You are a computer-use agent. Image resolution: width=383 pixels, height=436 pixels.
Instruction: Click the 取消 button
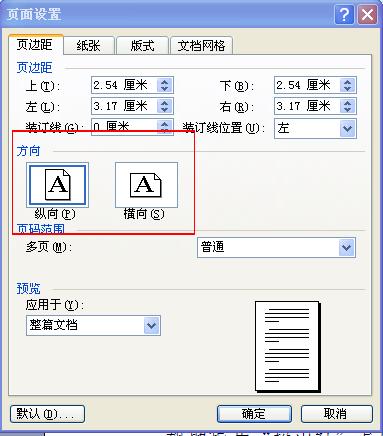(x=336, y=414)
